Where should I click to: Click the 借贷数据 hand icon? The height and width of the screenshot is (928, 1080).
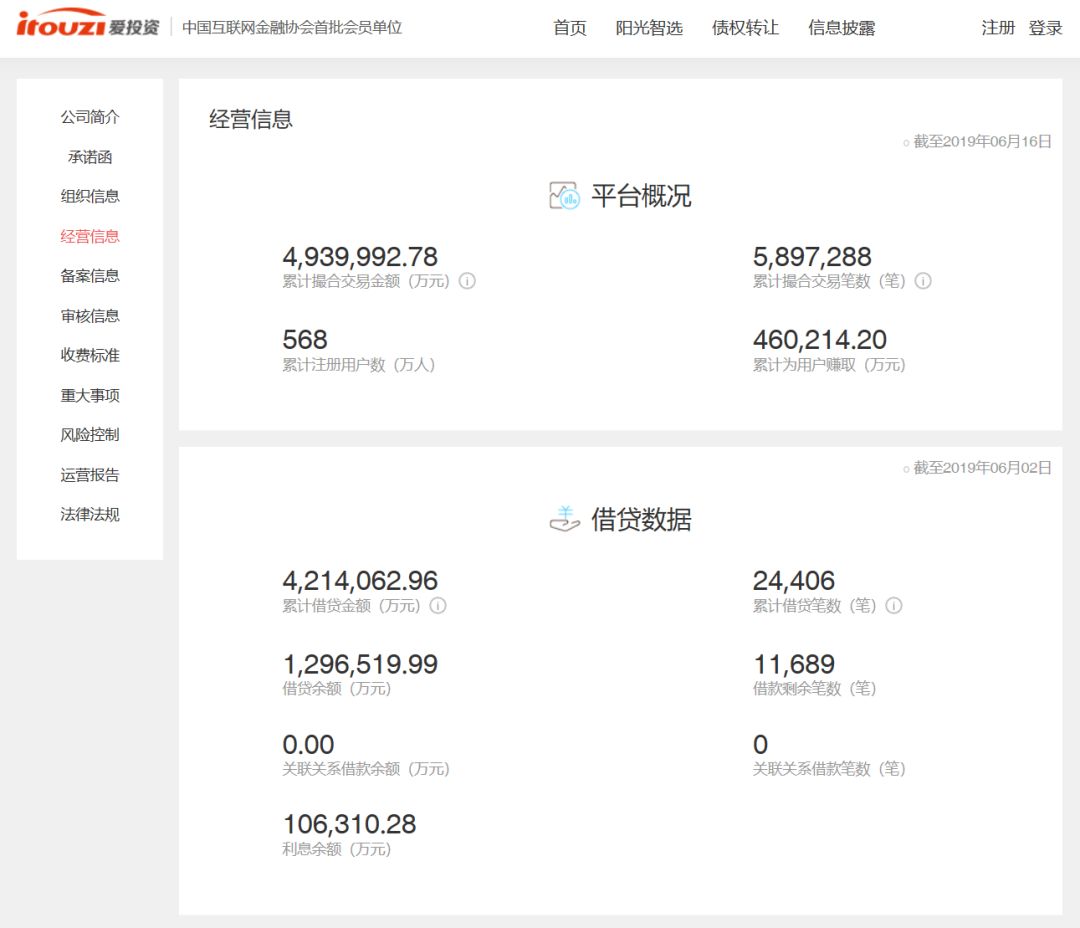(564, 519)
